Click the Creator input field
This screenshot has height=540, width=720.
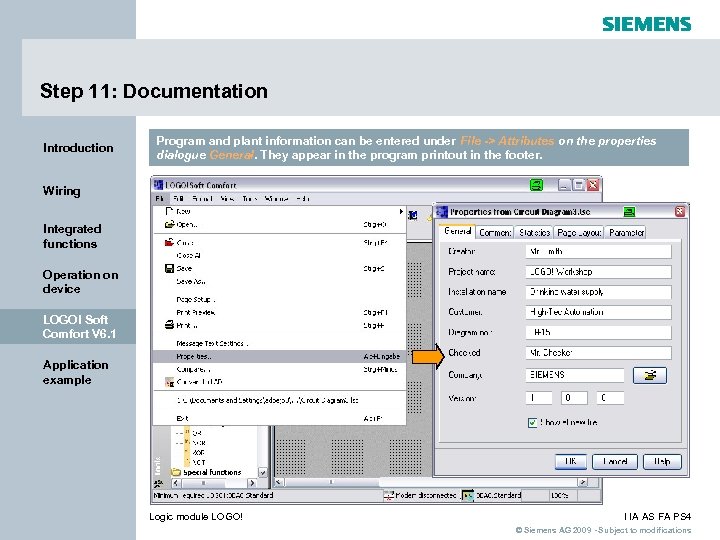598,252
